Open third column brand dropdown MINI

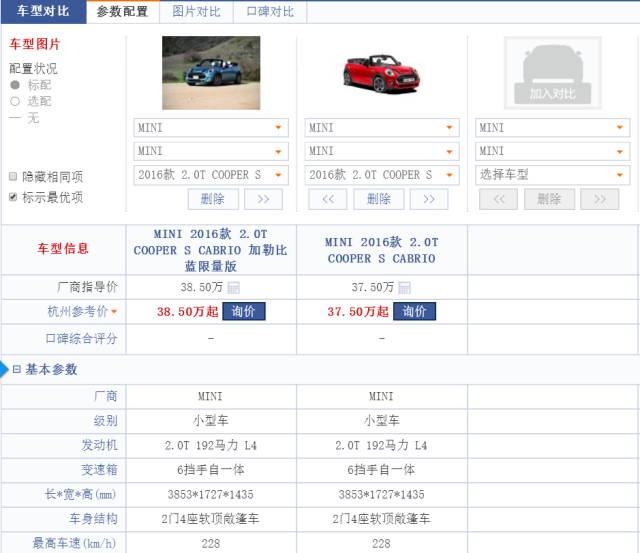coord(552,128)
